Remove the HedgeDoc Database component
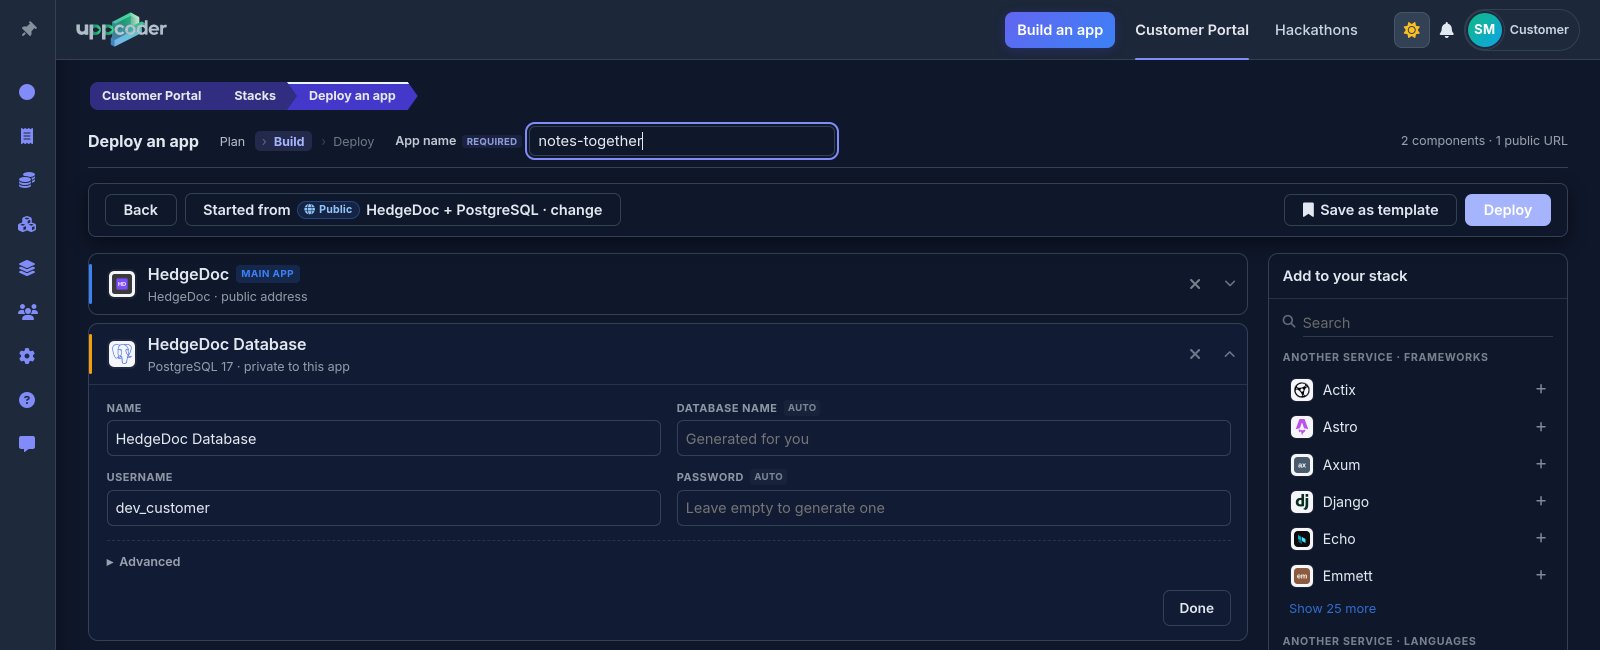 (1194, 354)
